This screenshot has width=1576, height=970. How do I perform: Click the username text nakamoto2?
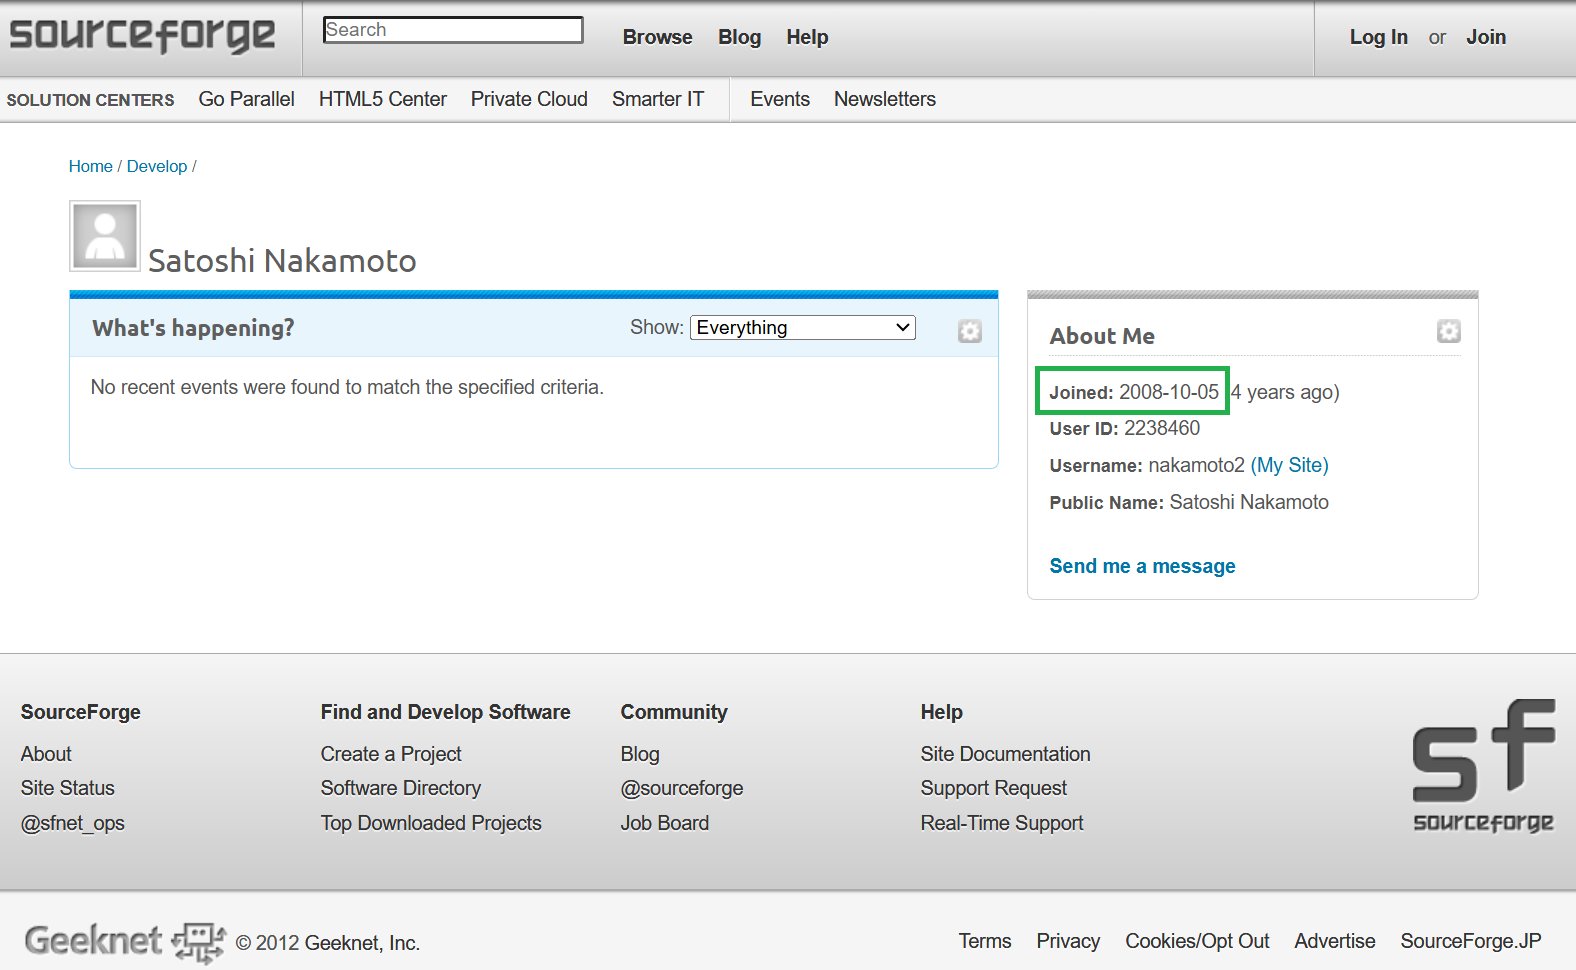pyautogui.click(x=1196, y=465)
